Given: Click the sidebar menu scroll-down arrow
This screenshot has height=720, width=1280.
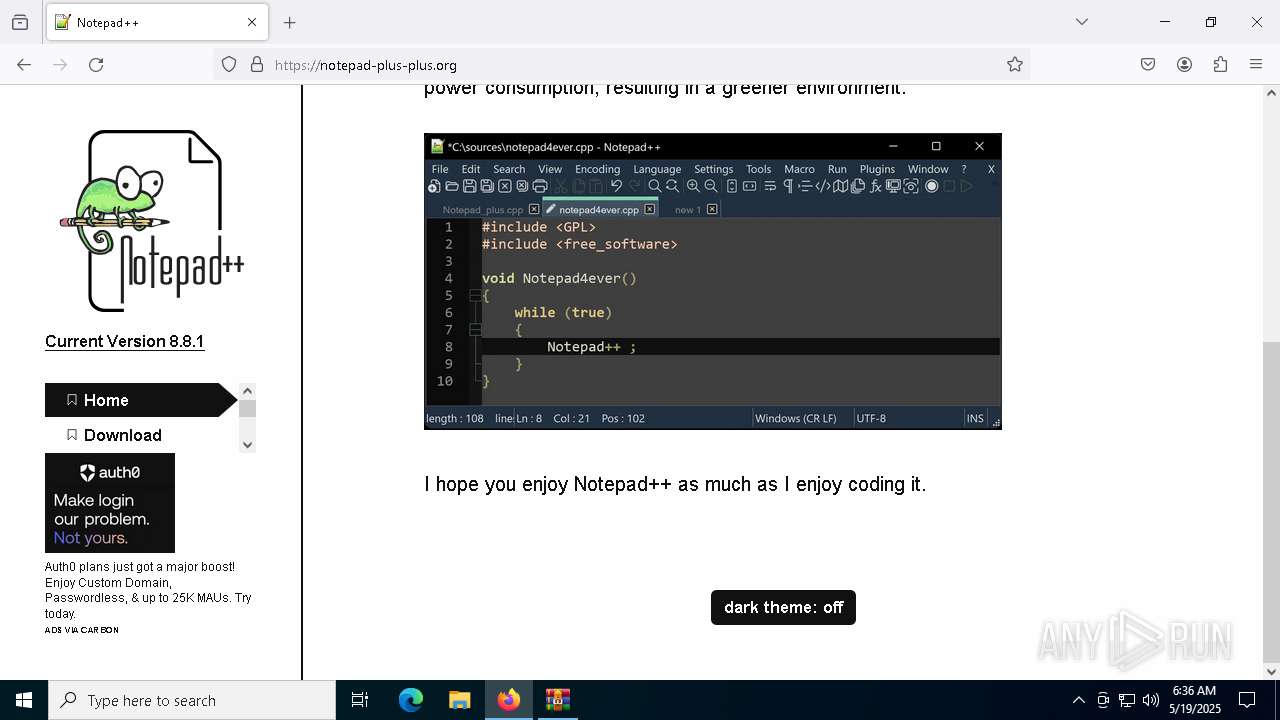Looking at the screenshot, I should pos(248,445).
